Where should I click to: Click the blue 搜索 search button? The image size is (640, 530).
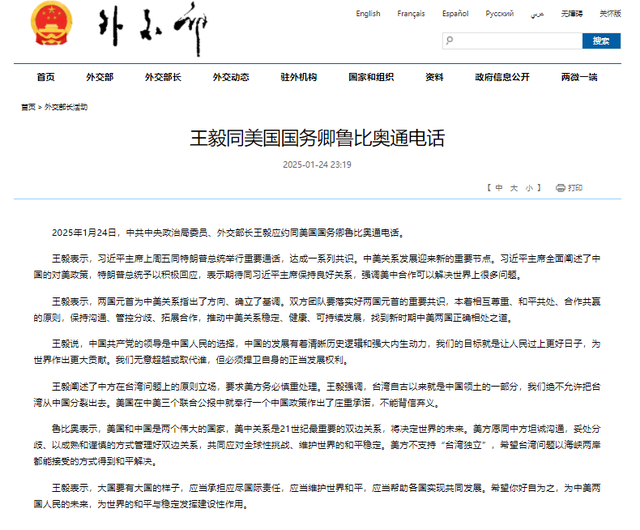click(601, 40)
